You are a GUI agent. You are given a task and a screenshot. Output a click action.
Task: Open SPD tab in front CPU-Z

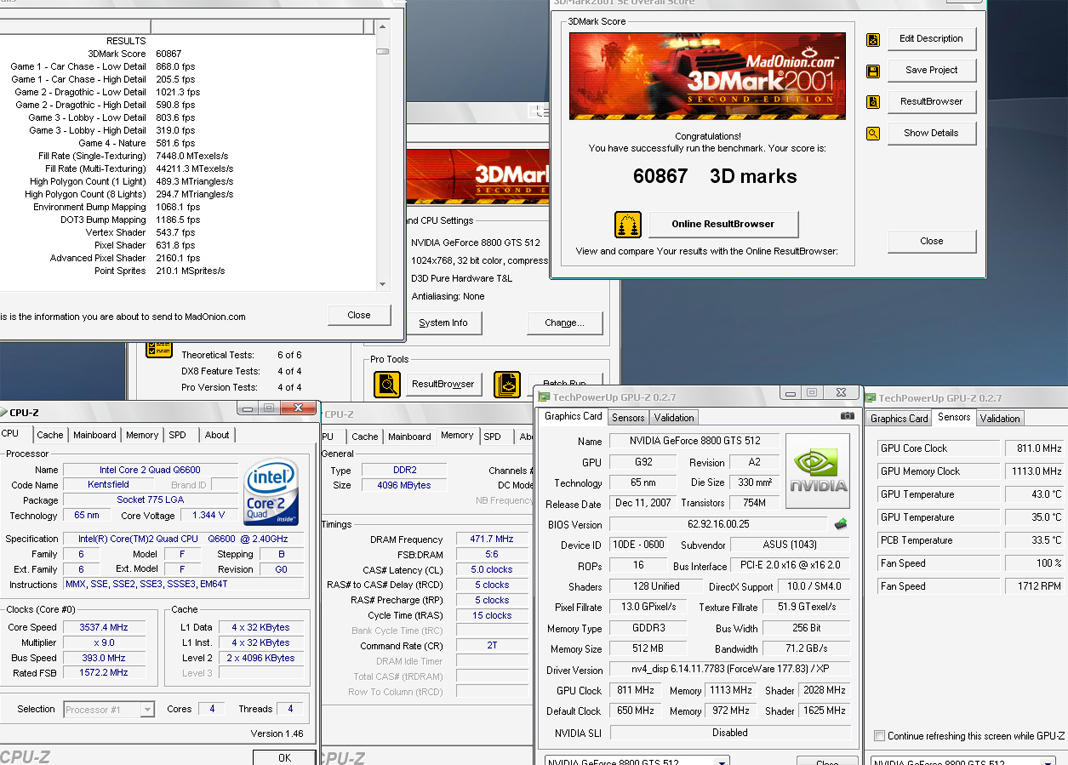[177, 435]
